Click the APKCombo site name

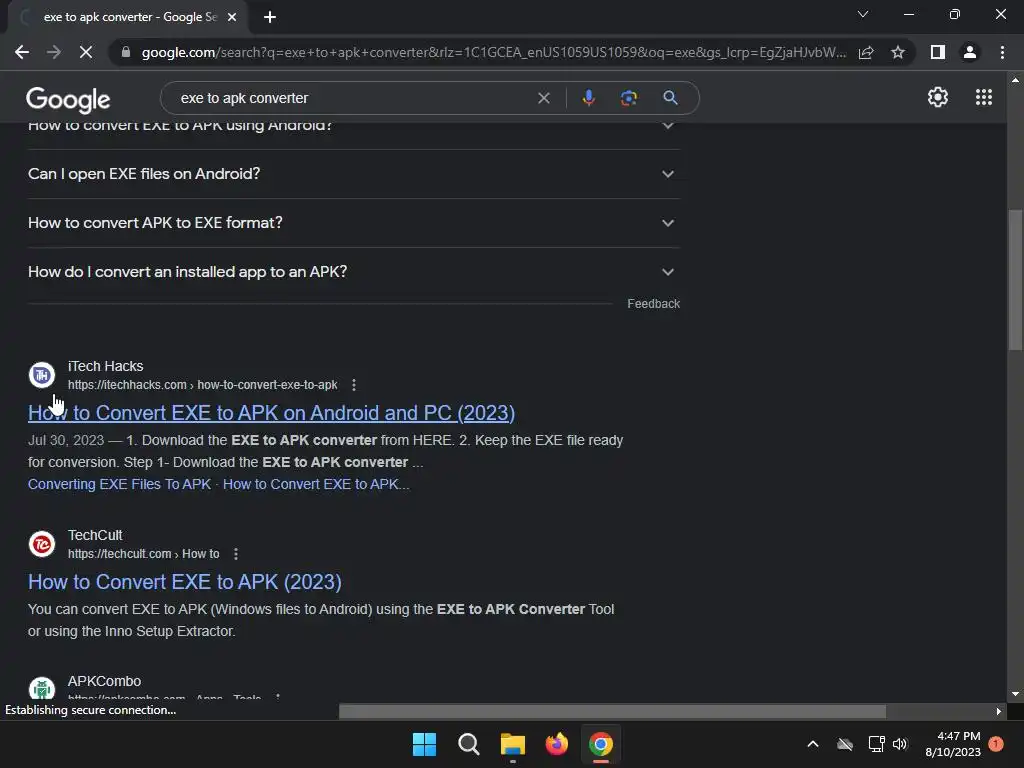tap(104, 681)
